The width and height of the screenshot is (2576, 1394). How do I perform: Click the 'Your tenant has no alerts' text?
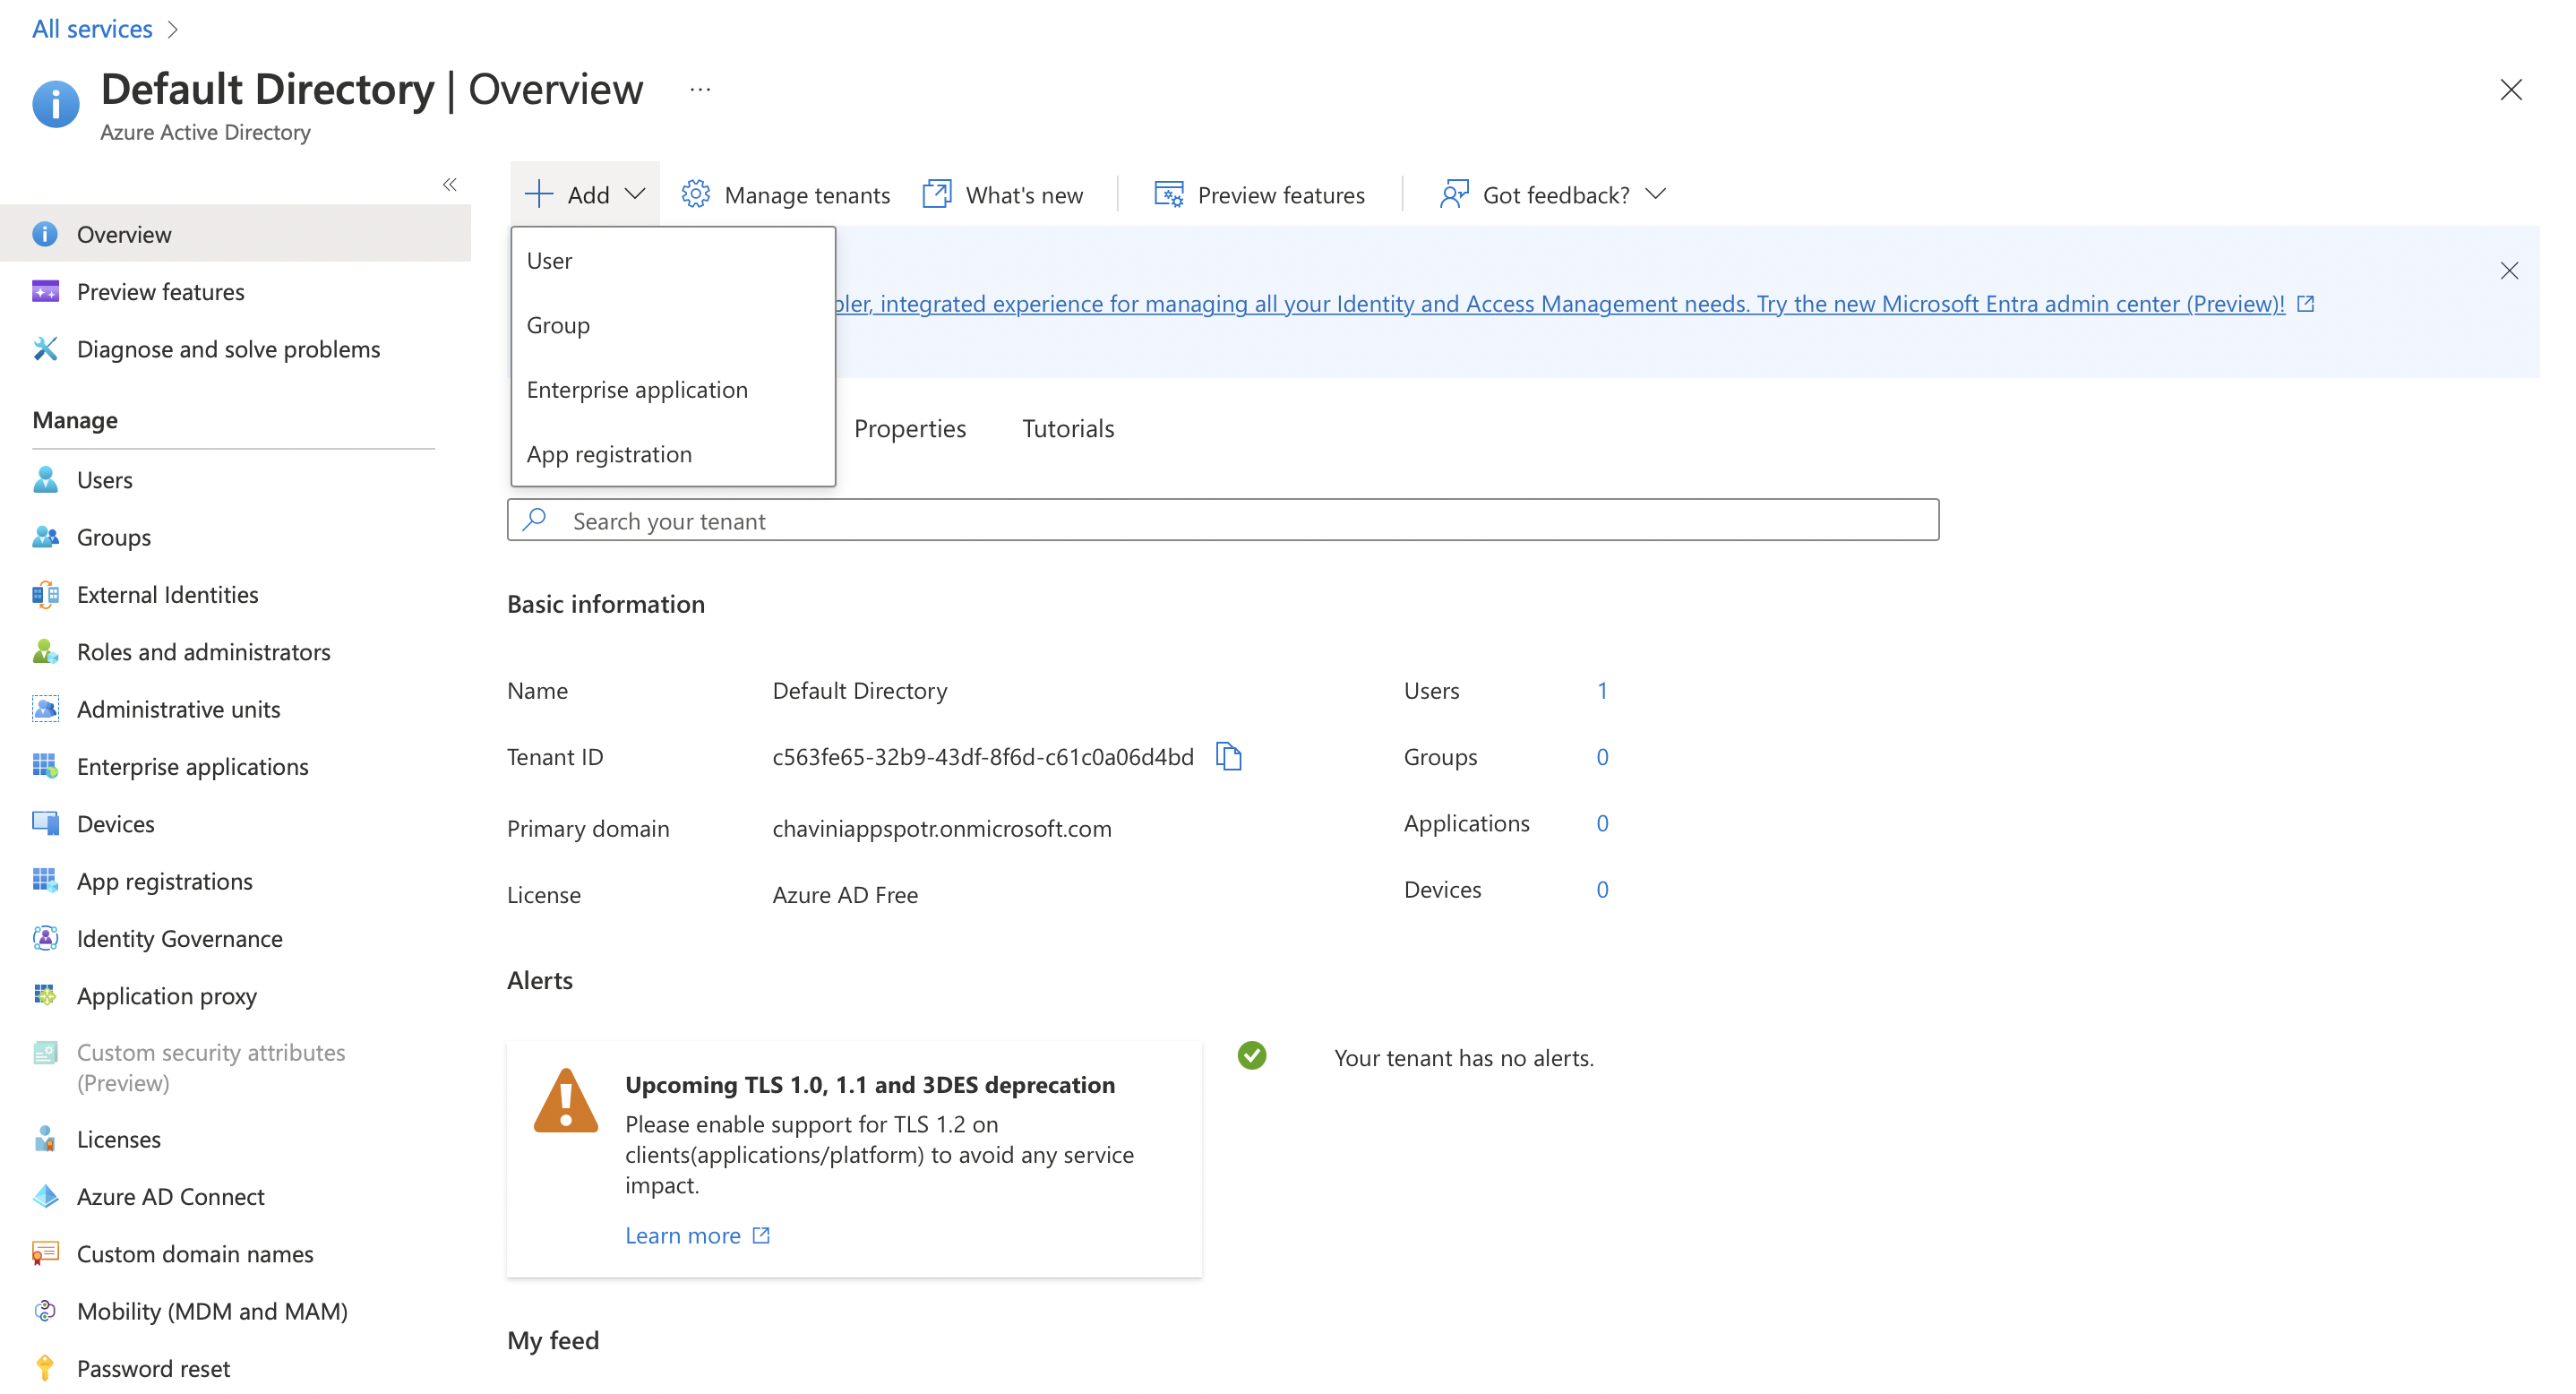tap(1463, 1057)
